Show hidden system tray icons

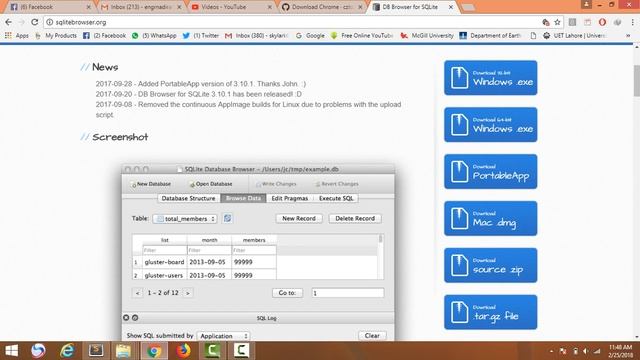click(552, 351)
